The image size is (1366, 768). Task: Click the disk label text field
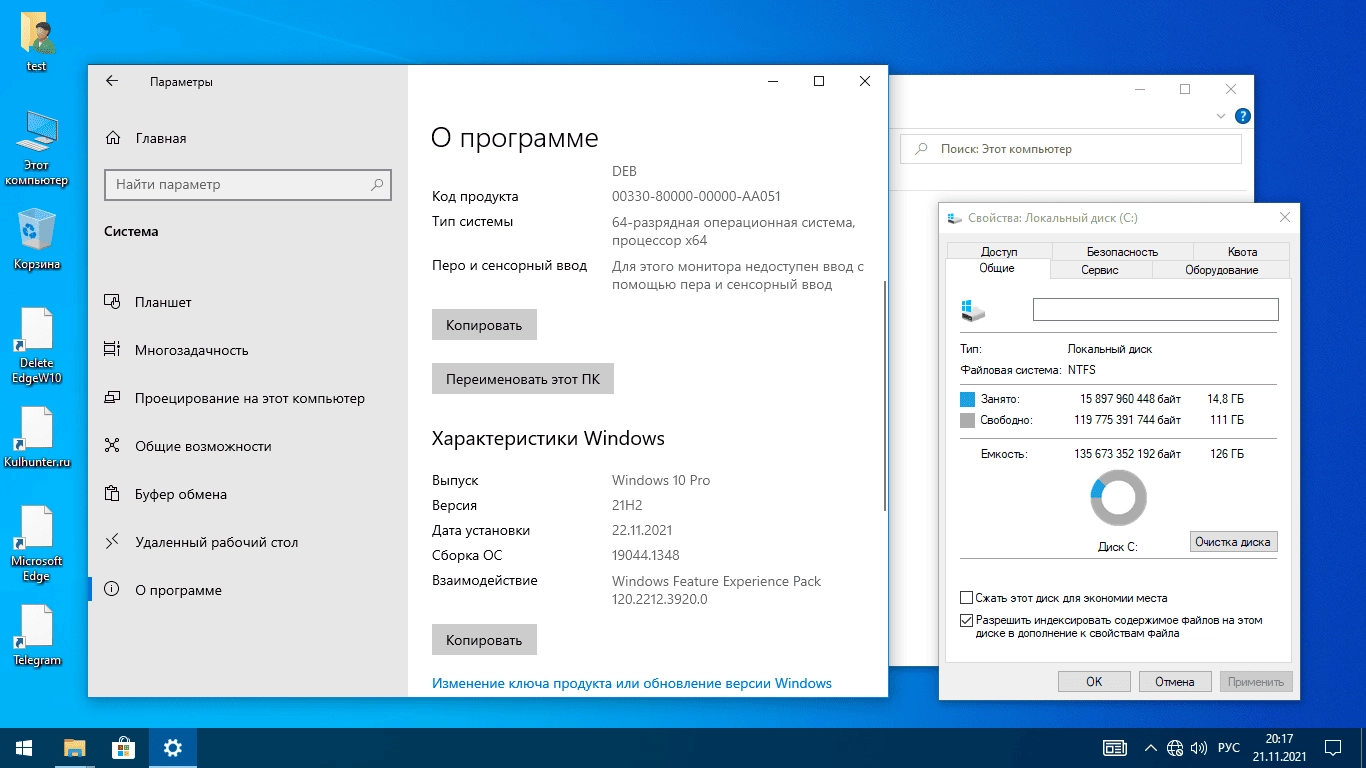pyautogui.click(x=1155, y=309)
